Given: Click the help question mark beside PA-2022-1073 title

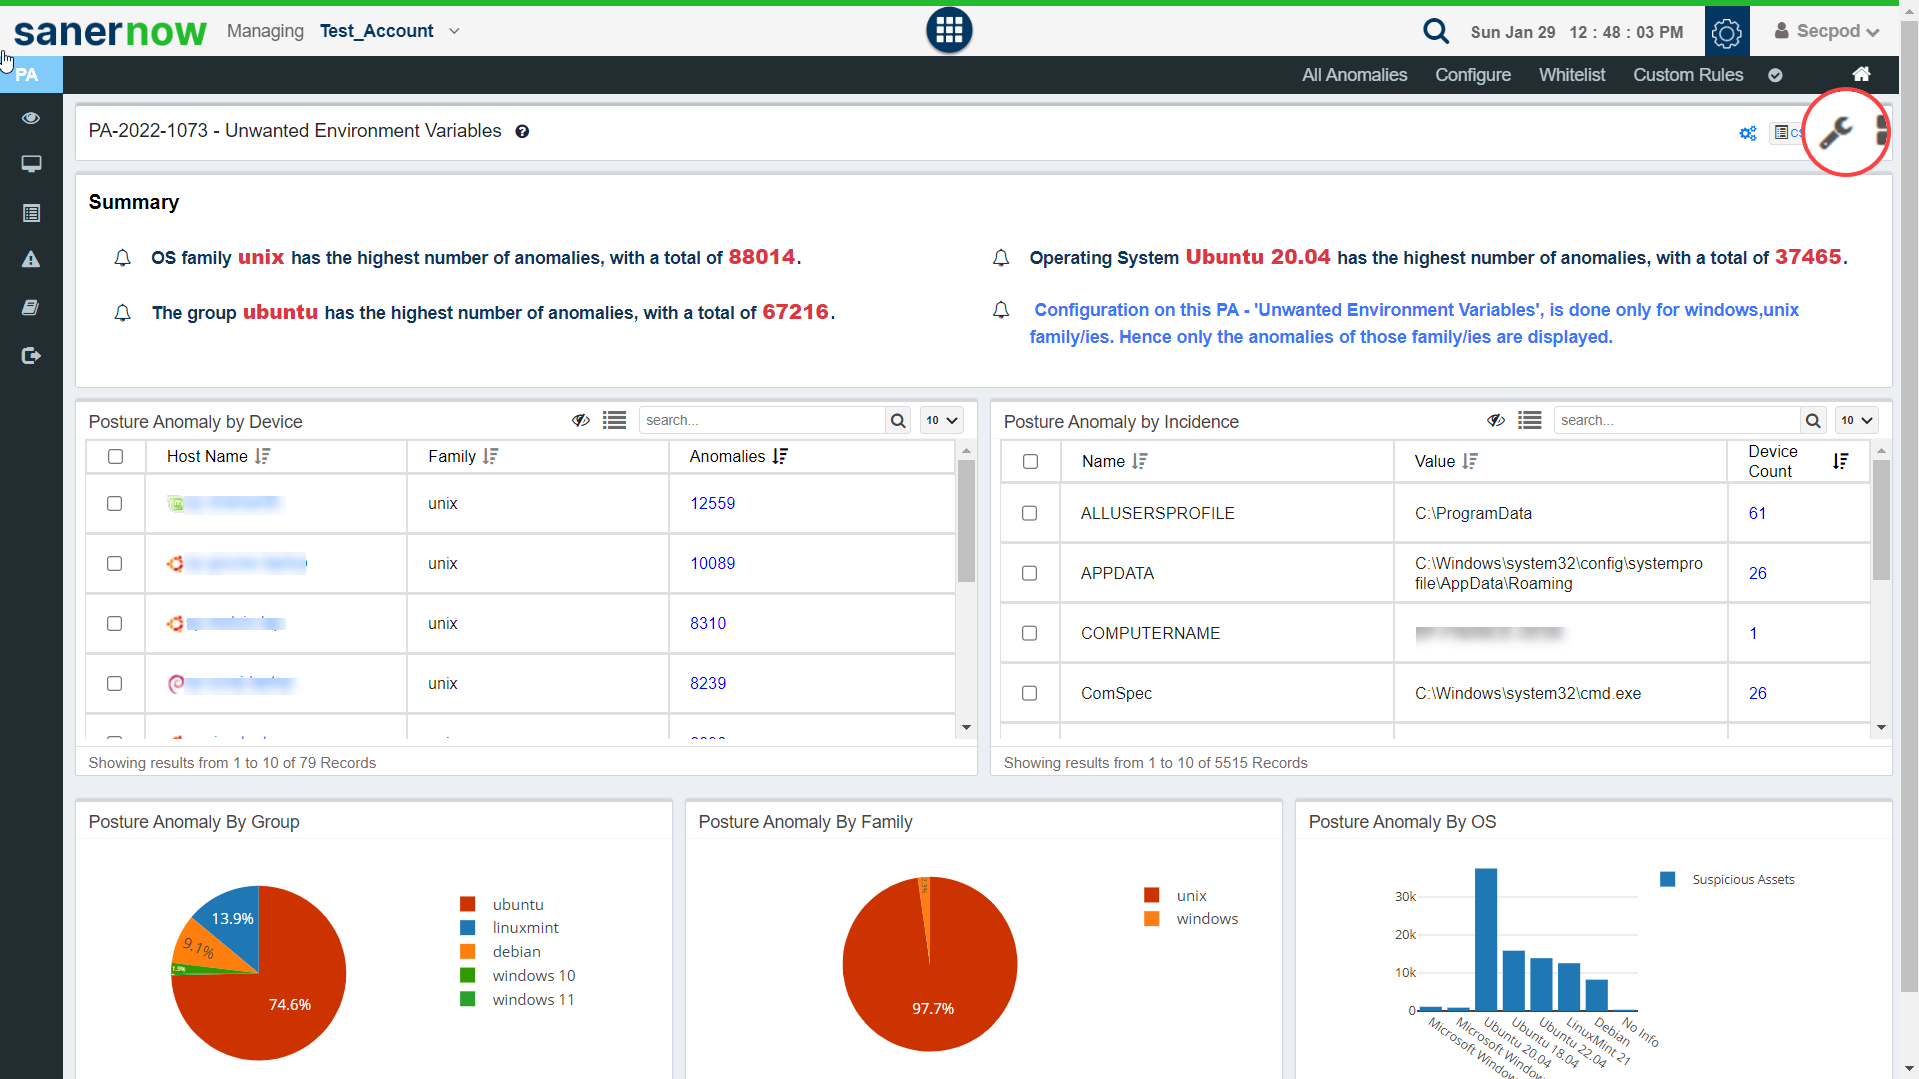Looking at the screenshot, I should click(522, 131).
